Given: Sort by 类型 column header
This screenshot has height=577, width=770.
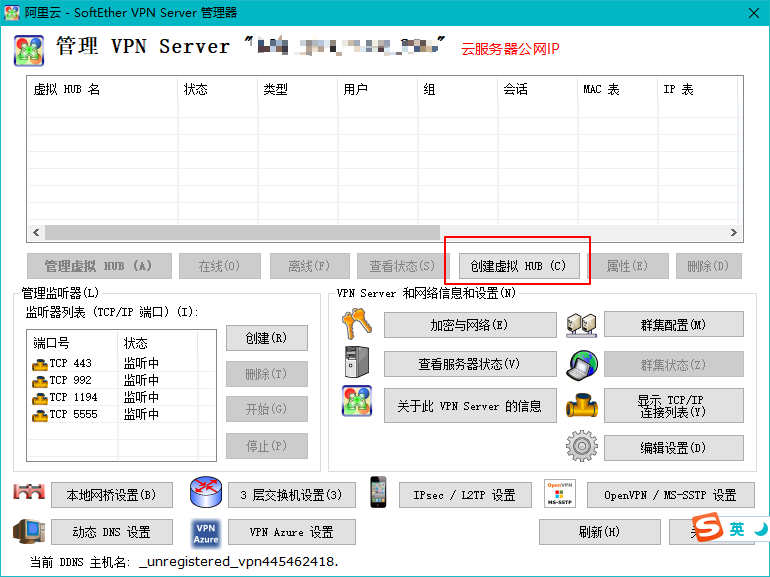Looking at the screenshot, I should [x=298, y=89].
